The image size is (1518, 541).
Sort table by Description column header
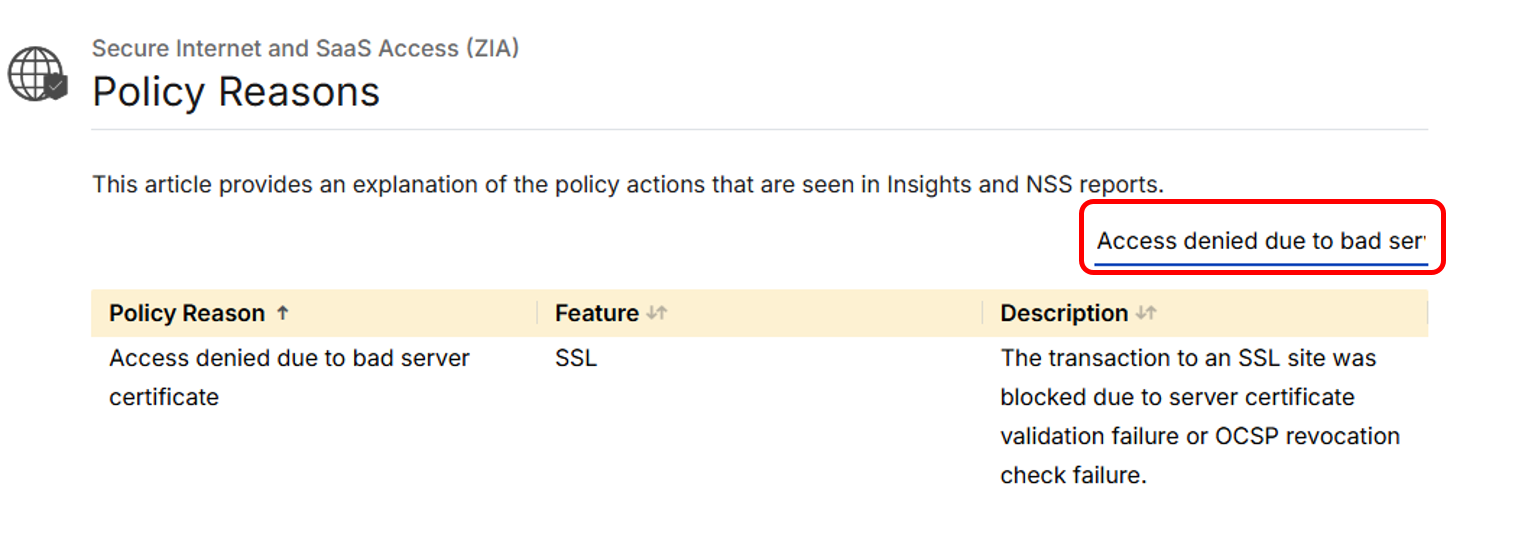[x=1064, y=313]
